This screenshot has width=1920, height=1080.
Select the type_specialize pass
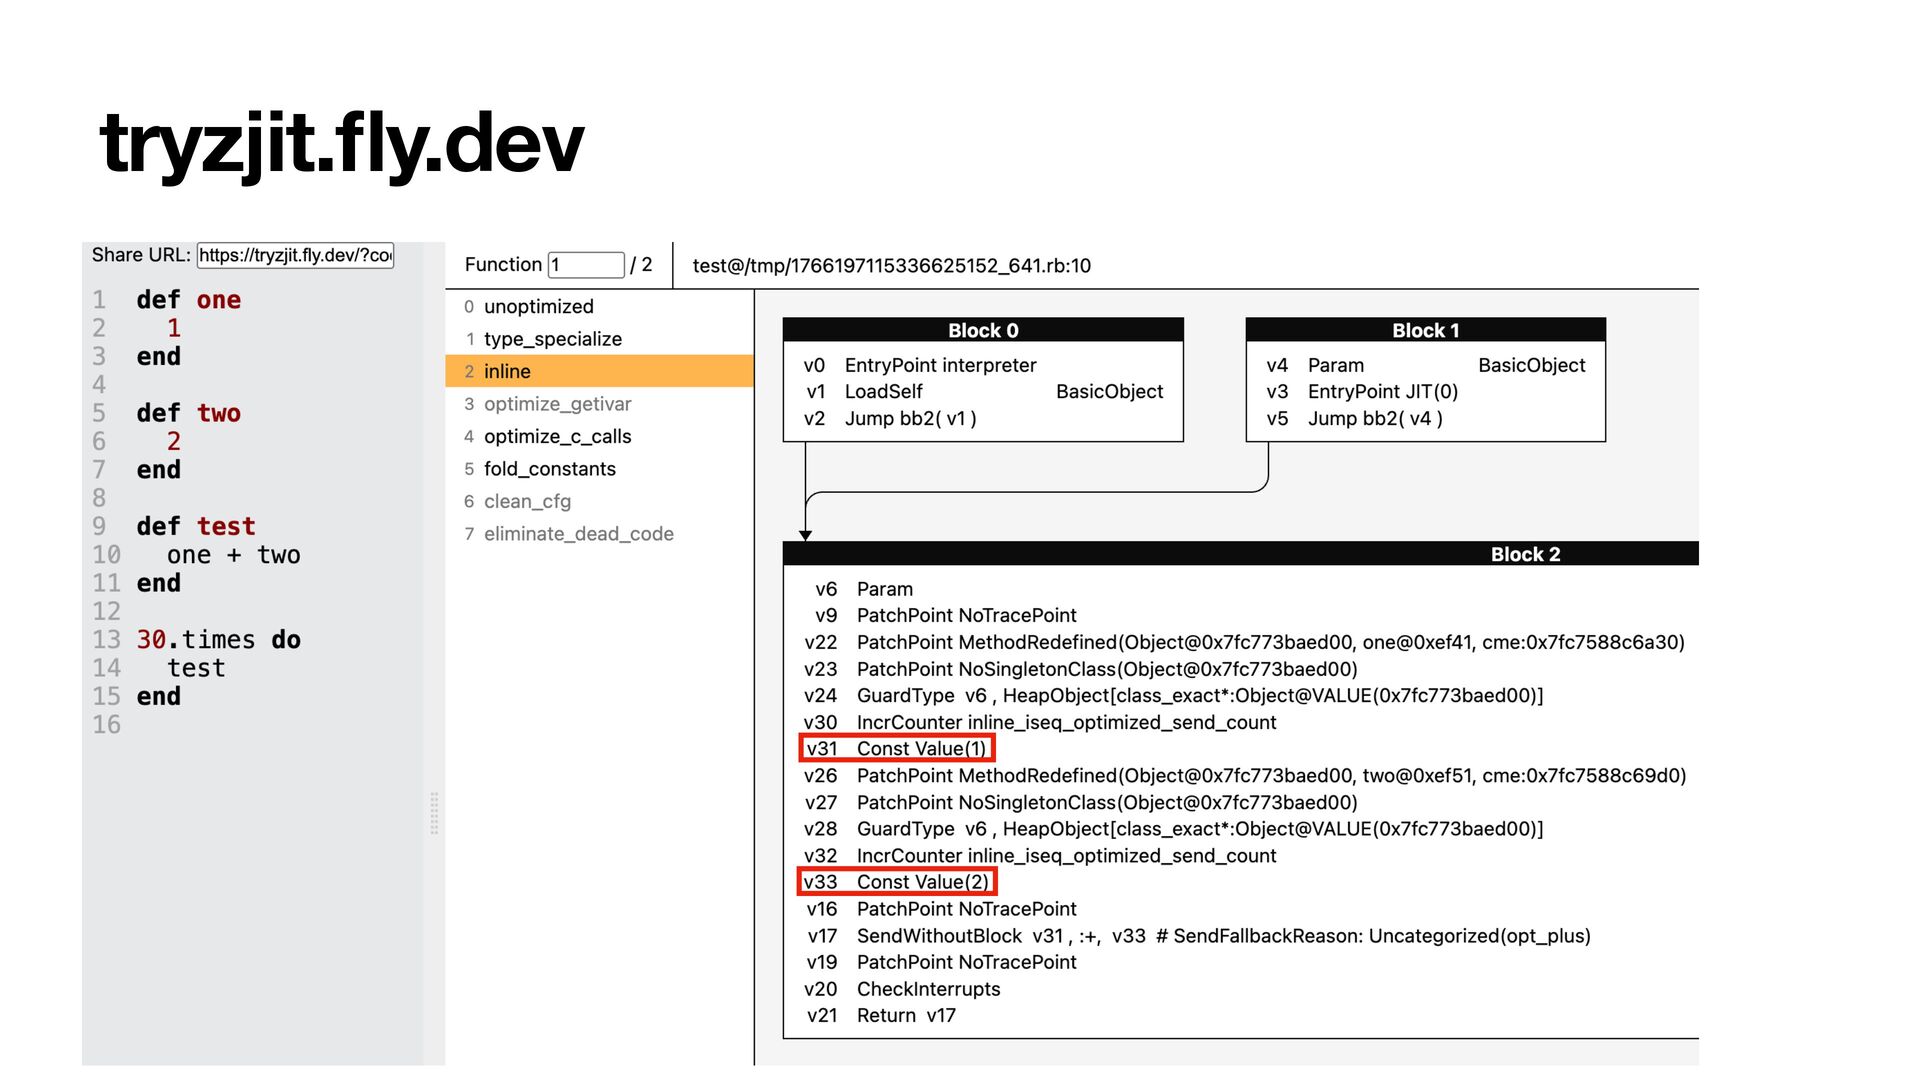point(552,339)
